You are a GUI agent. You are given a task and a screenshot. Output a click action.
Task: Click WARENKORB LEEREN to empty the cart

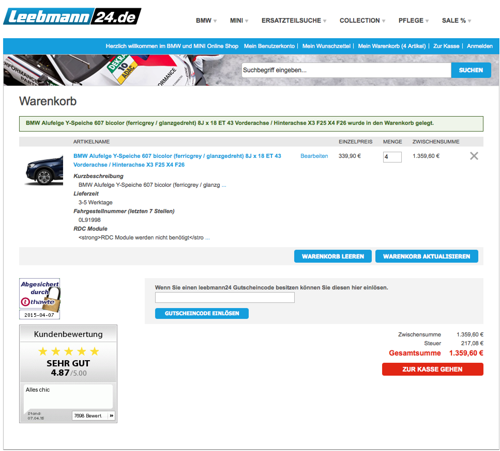tap(333, 256)
